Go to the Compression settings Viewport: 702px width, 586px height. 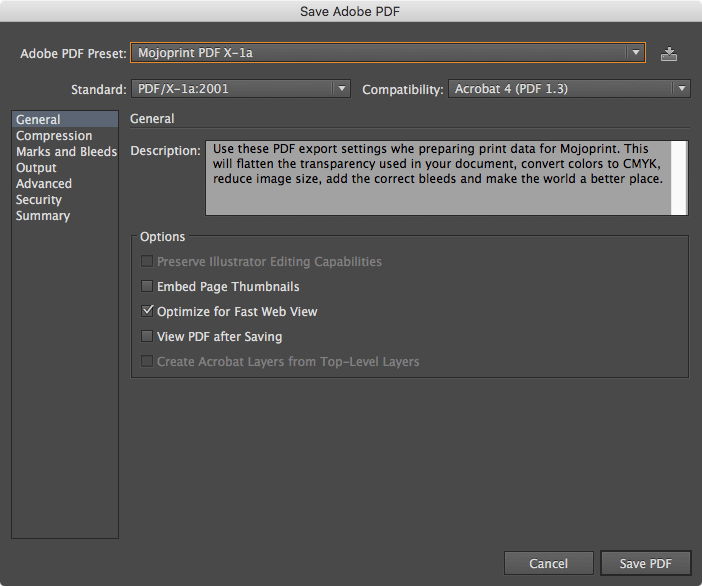click(54, 136)
